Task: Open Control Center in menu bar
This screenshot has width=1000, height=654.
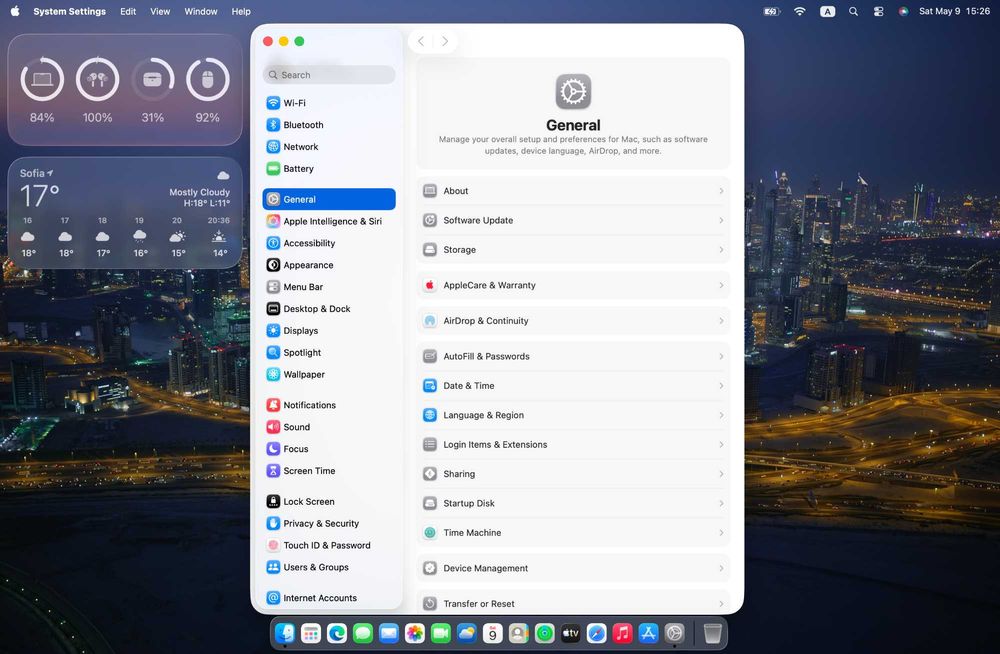Action: (x=878, y=11)
